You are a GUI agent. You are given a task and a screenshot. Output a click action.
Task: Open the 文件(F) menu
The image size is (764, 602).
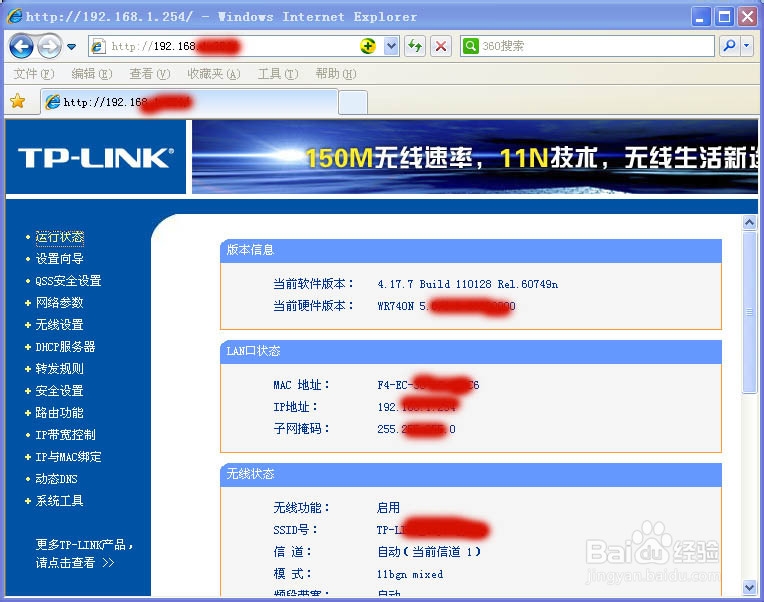click(x=34, y=74)
